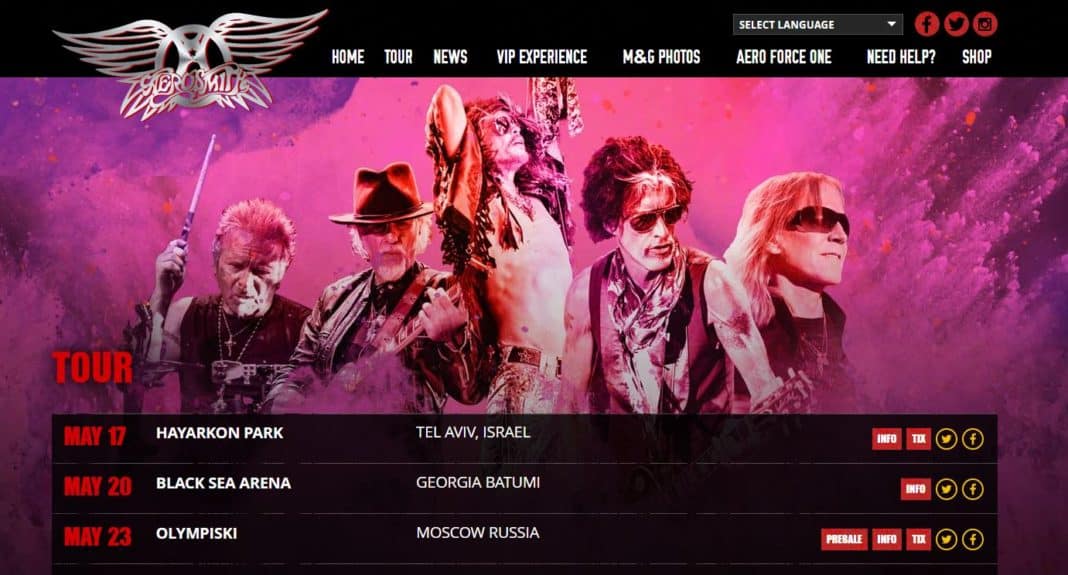The height and width of the screenshot is (575, 1068).
Task: Click TIX for Hayarkon Park show
Action: [x=918, y=439]
